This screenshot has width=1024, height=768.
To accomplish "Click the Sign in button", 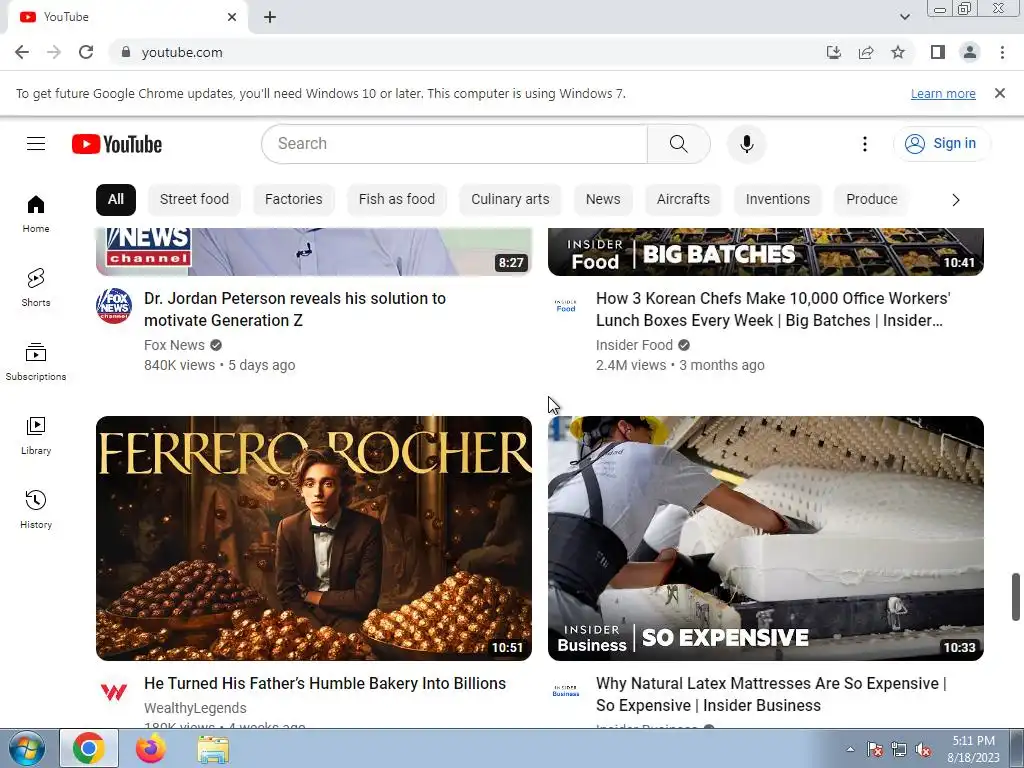I will pyautogui.click(x=941, y=144).
